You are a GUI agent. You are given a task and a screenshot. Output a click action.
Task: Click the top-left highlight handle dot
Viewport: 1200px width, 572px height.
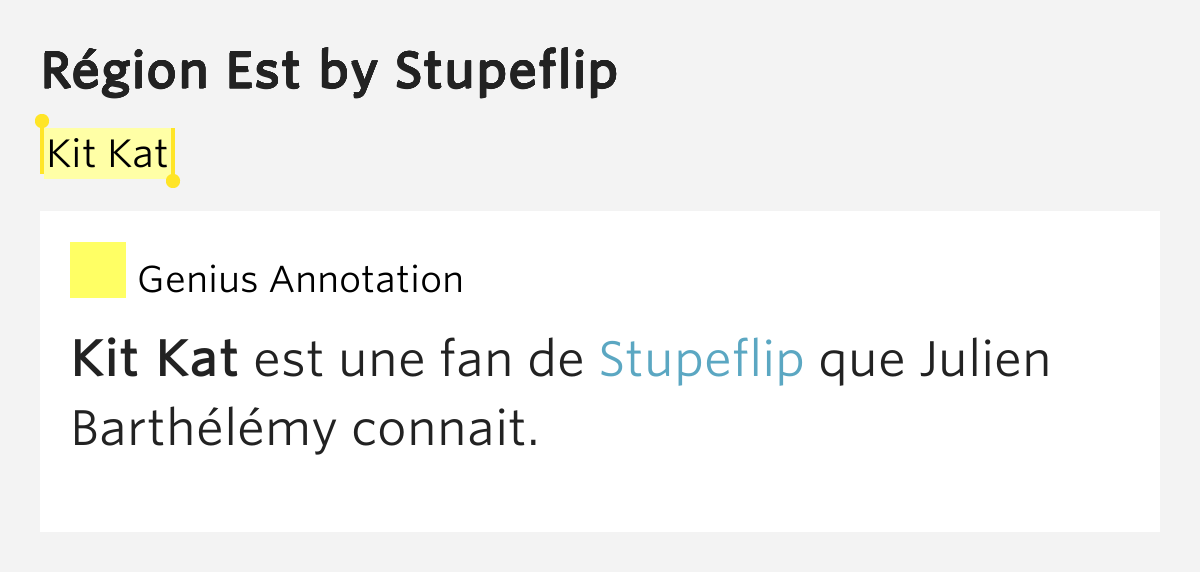[x=42, y=121]
